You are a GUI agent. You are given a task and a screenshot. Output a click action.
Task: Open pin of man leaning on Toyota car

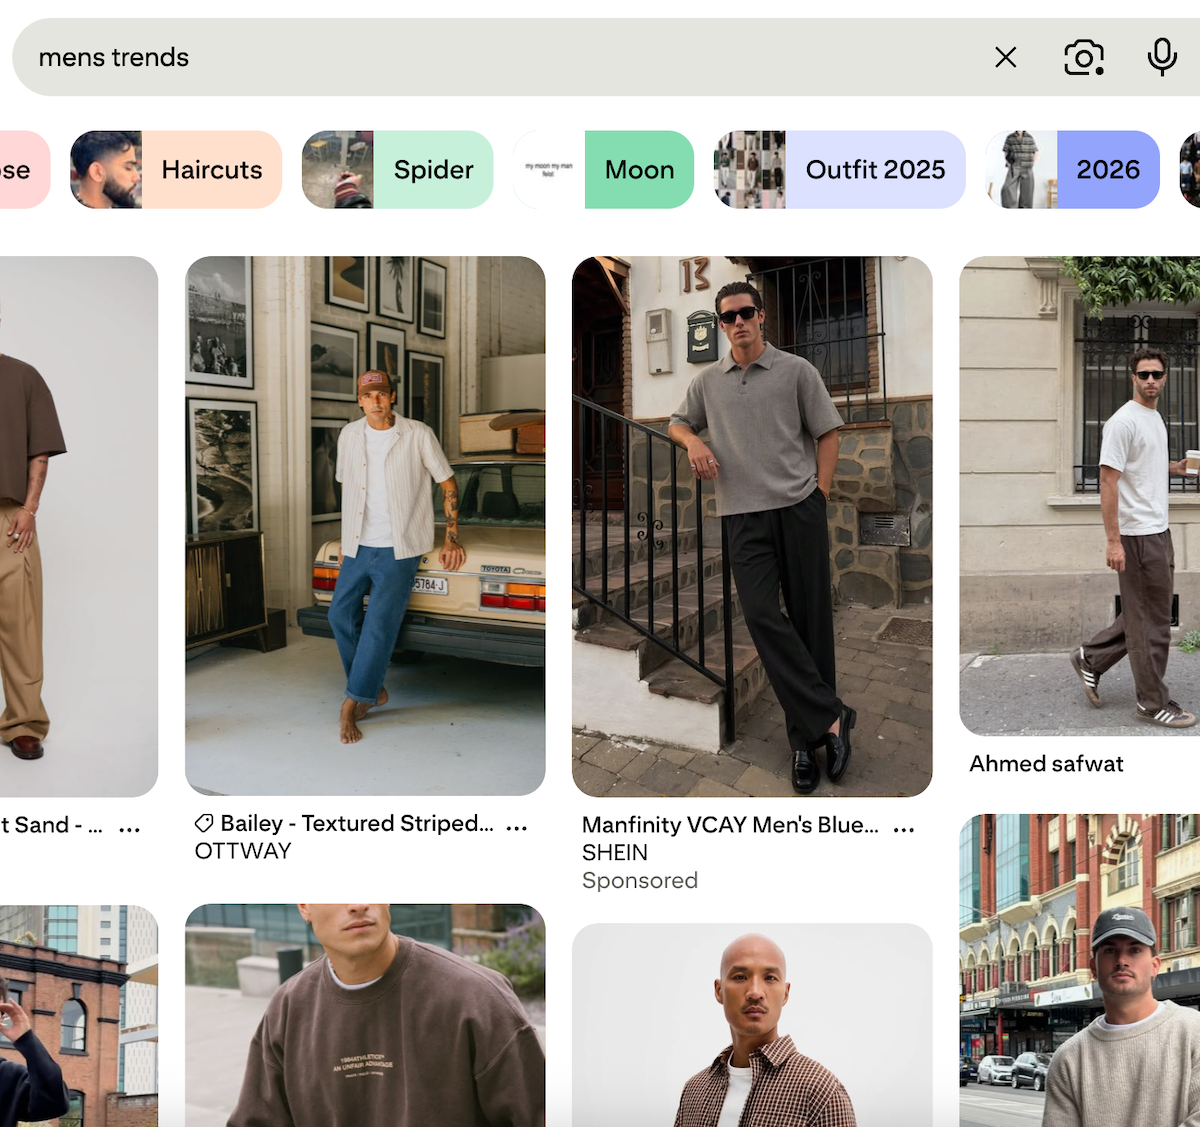click(365, 526)
